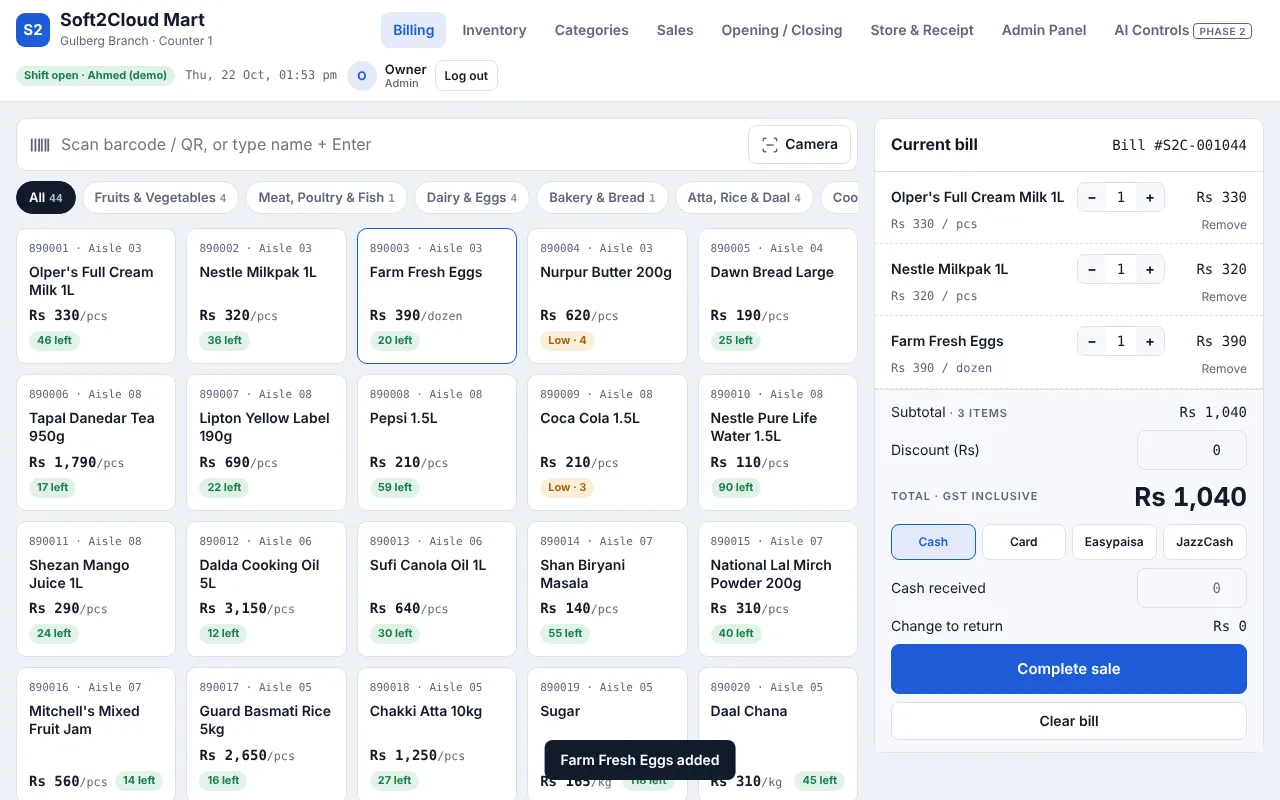Viewport: 1280px width, 800px height.
Task: Open the Camera scanner
Action: click(799, 145)
